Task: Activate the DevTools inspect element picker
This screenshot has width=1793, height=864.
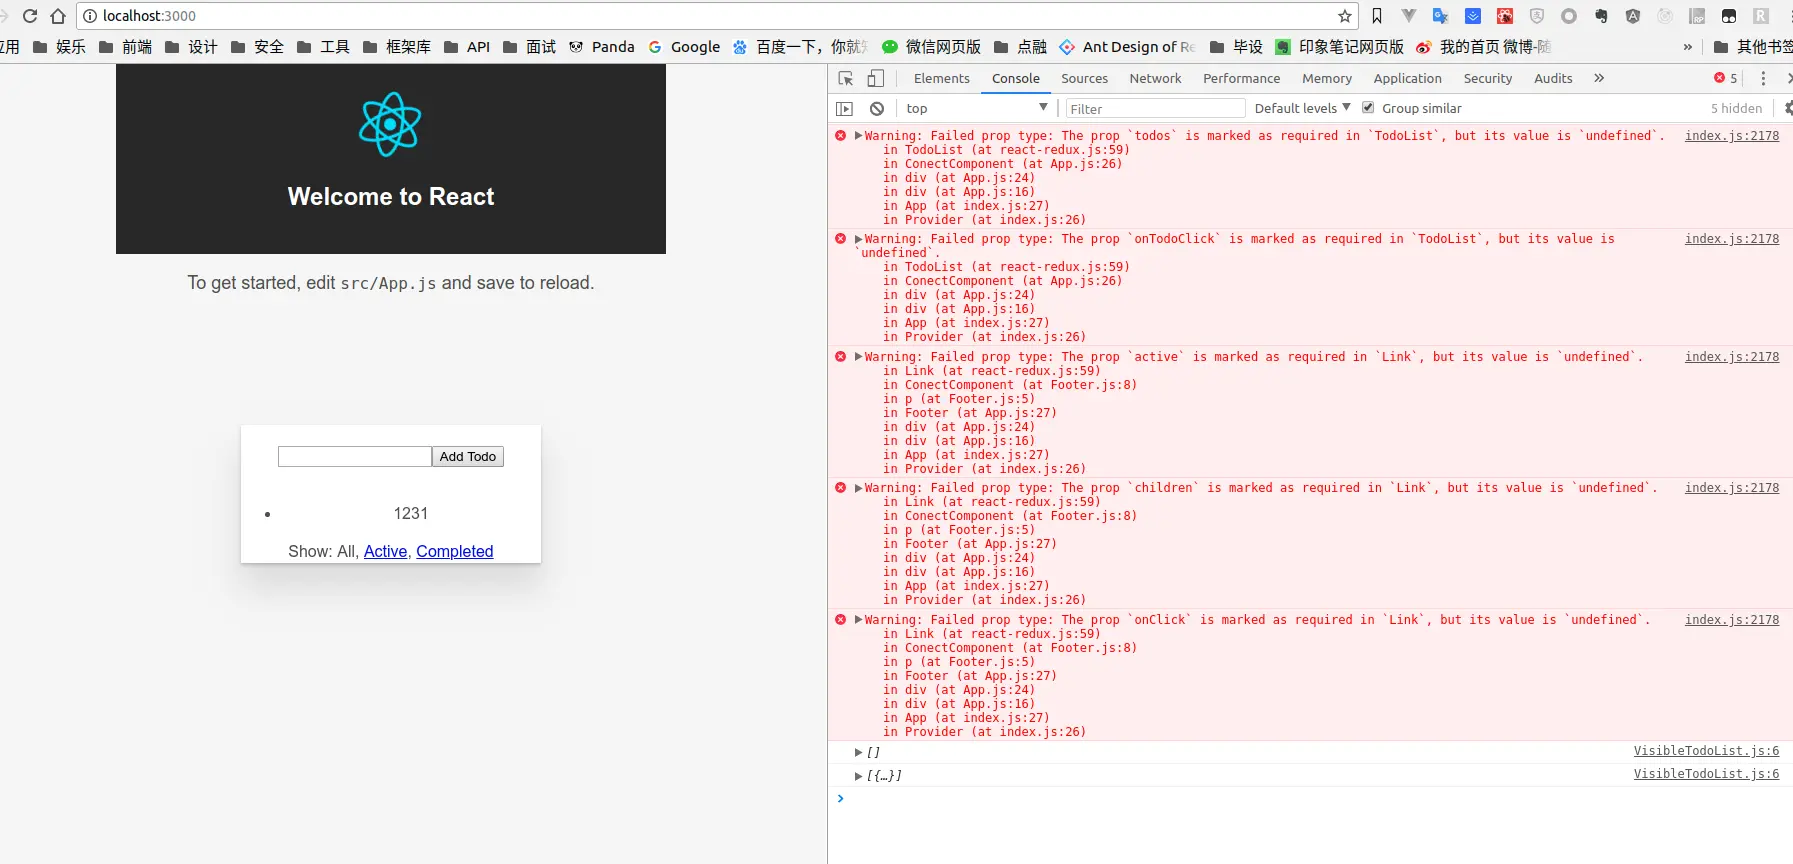Action: coord(846,79)
